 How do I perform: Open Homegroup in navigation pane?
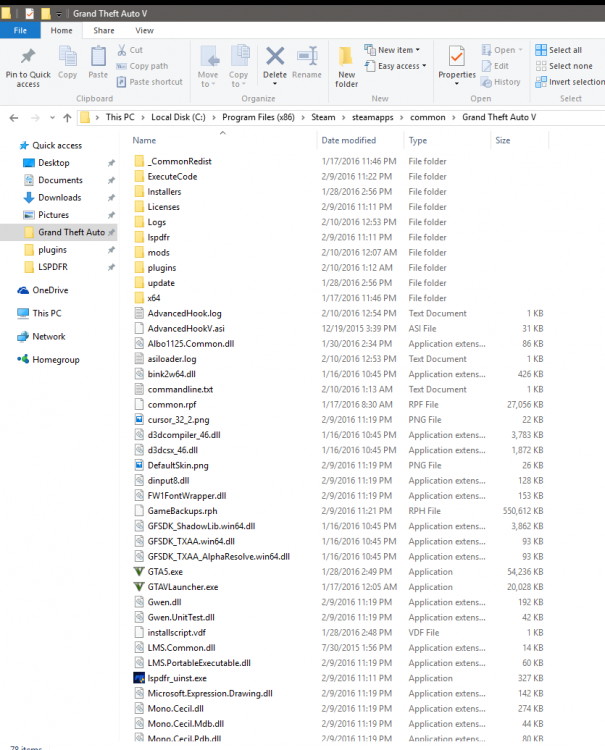[x=48, y=360]
